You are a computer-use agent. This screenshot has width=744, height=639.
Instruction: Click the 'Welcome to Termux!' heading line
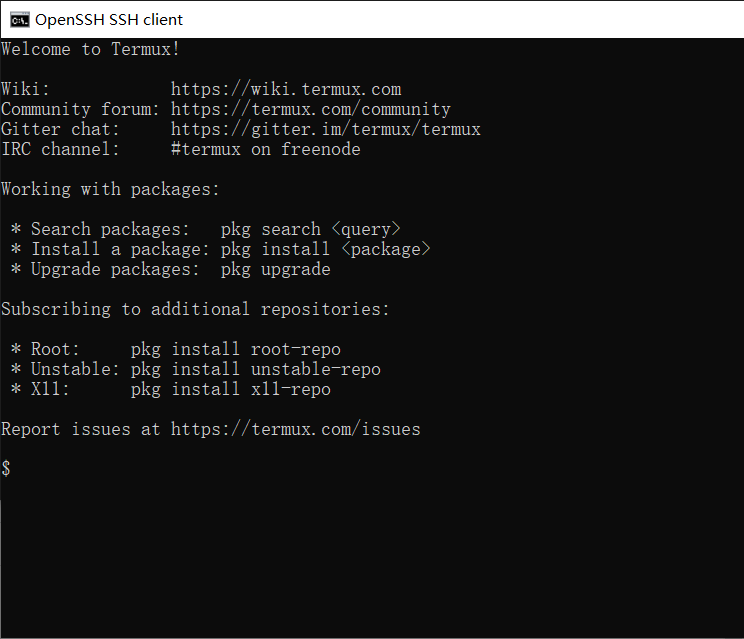90,49
